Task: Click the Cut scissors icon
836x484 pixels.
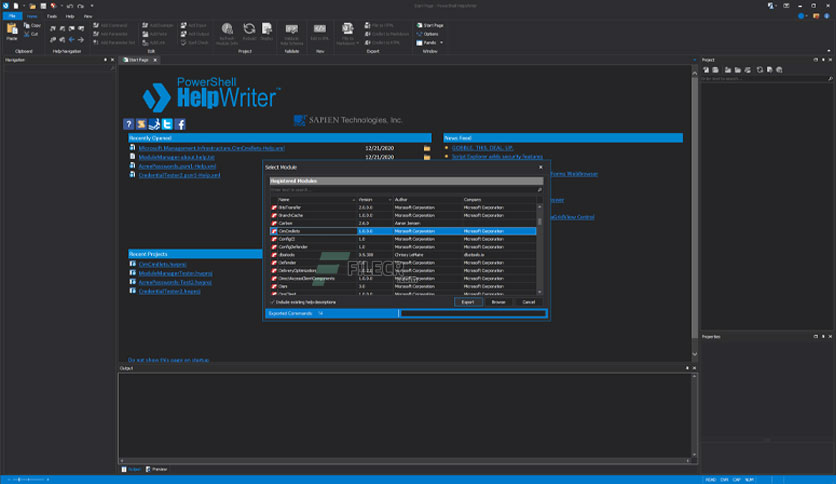Action: pyautogui.click(x=27, y=34)
